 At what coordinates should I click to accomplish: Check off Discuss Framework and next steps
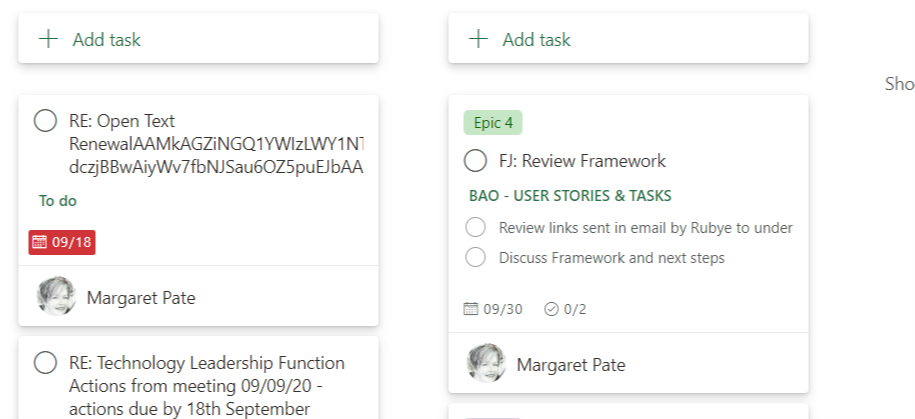[x=475, y=258]
